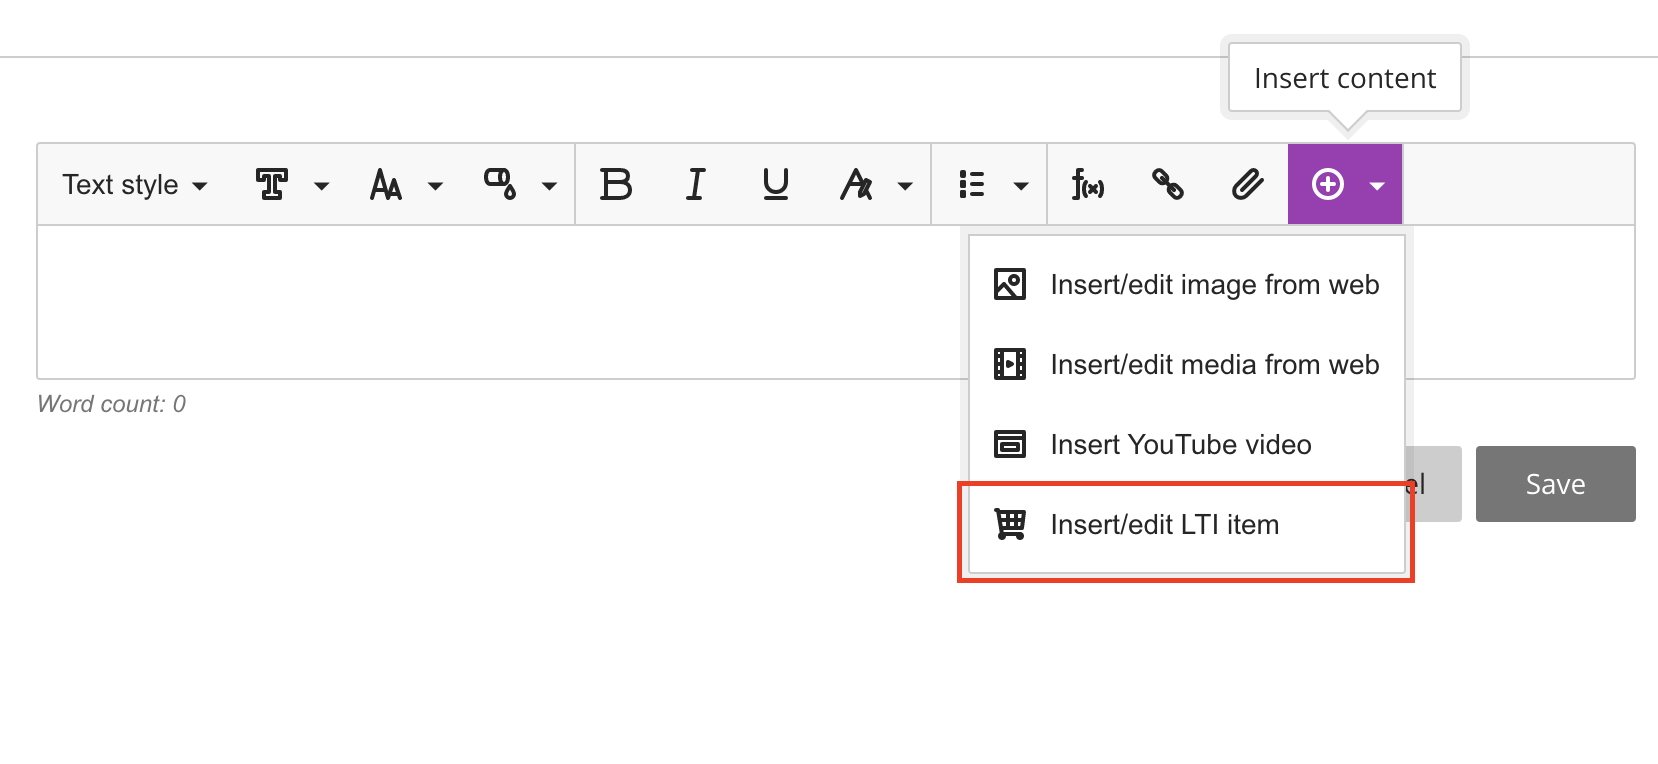
Task: Attach a file using the paperclip icon
Action: click(x=1247, y=185)
